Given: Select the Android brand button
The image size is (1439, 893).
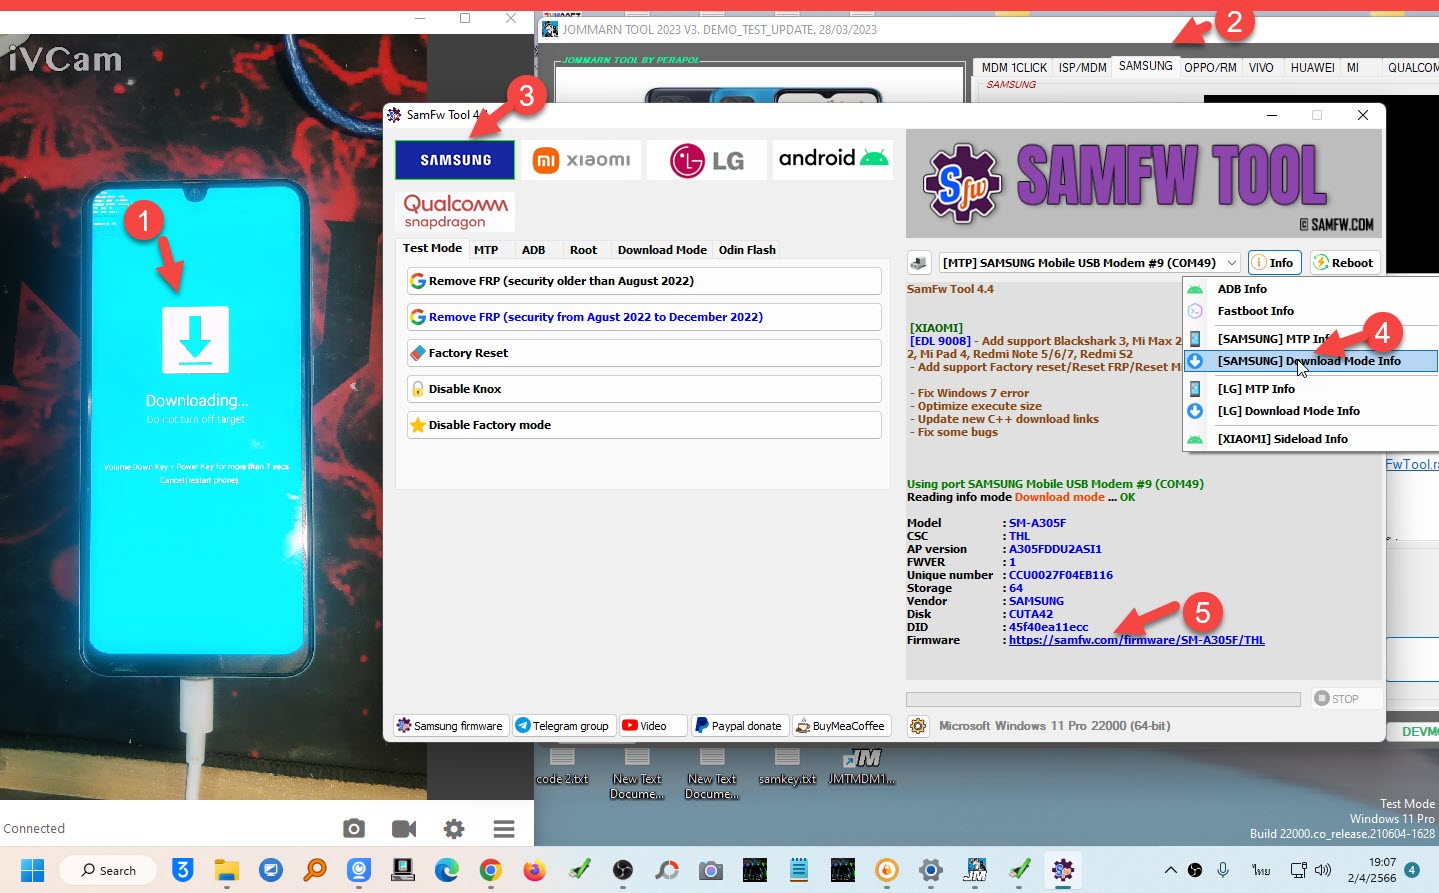Looking at the screenshot, I should click(x=833, y=160).
